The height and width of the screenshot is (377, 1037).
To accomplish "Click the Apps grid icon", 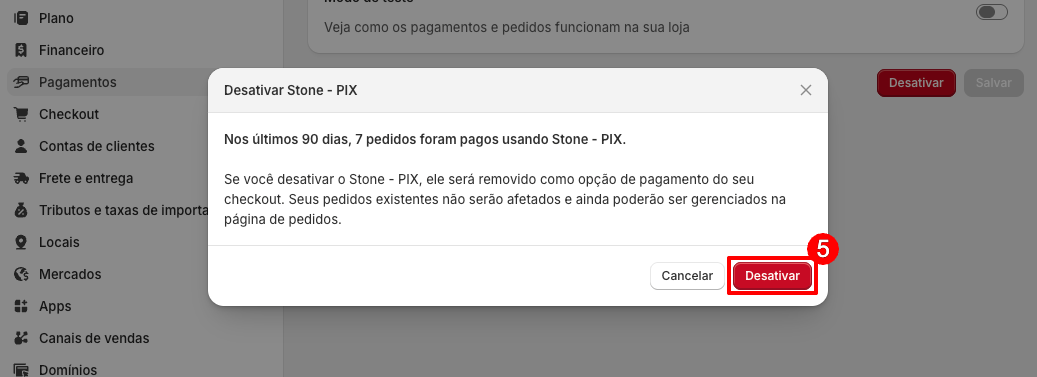I will 21,306.
